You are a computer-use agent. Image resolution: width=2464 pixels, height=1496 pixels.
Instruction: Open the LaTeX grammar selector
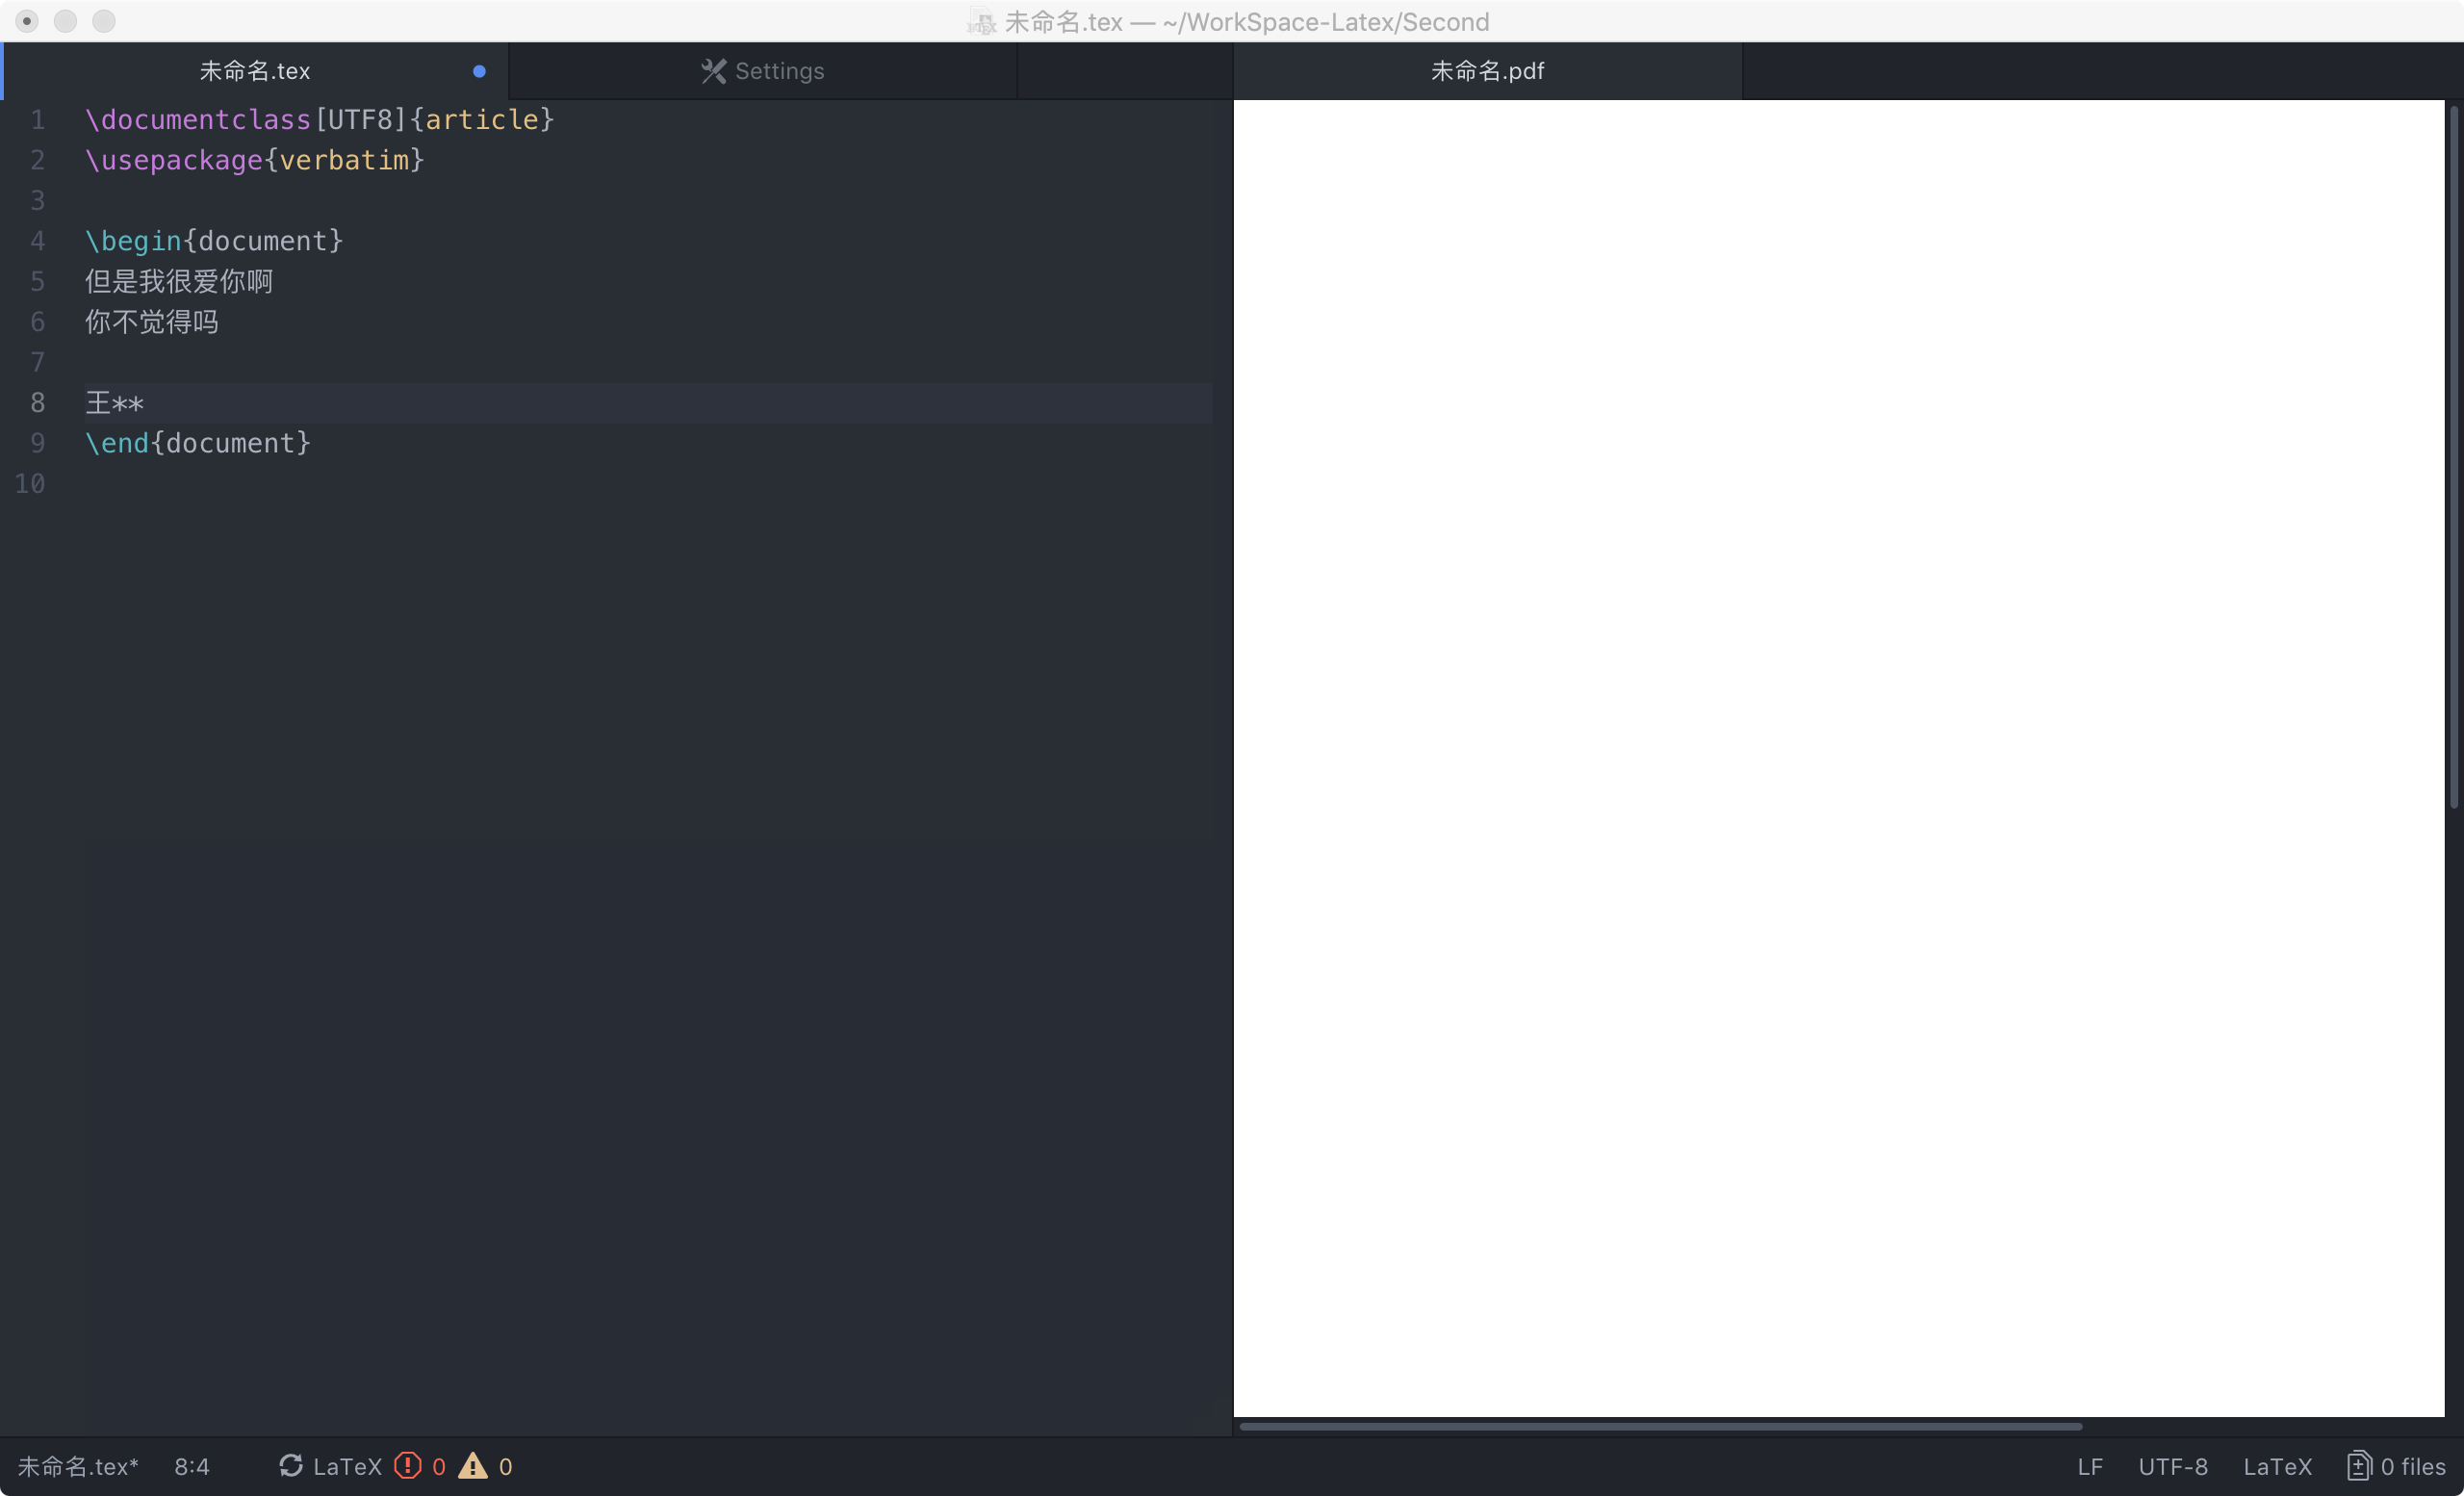[x=2277, y=1466]
